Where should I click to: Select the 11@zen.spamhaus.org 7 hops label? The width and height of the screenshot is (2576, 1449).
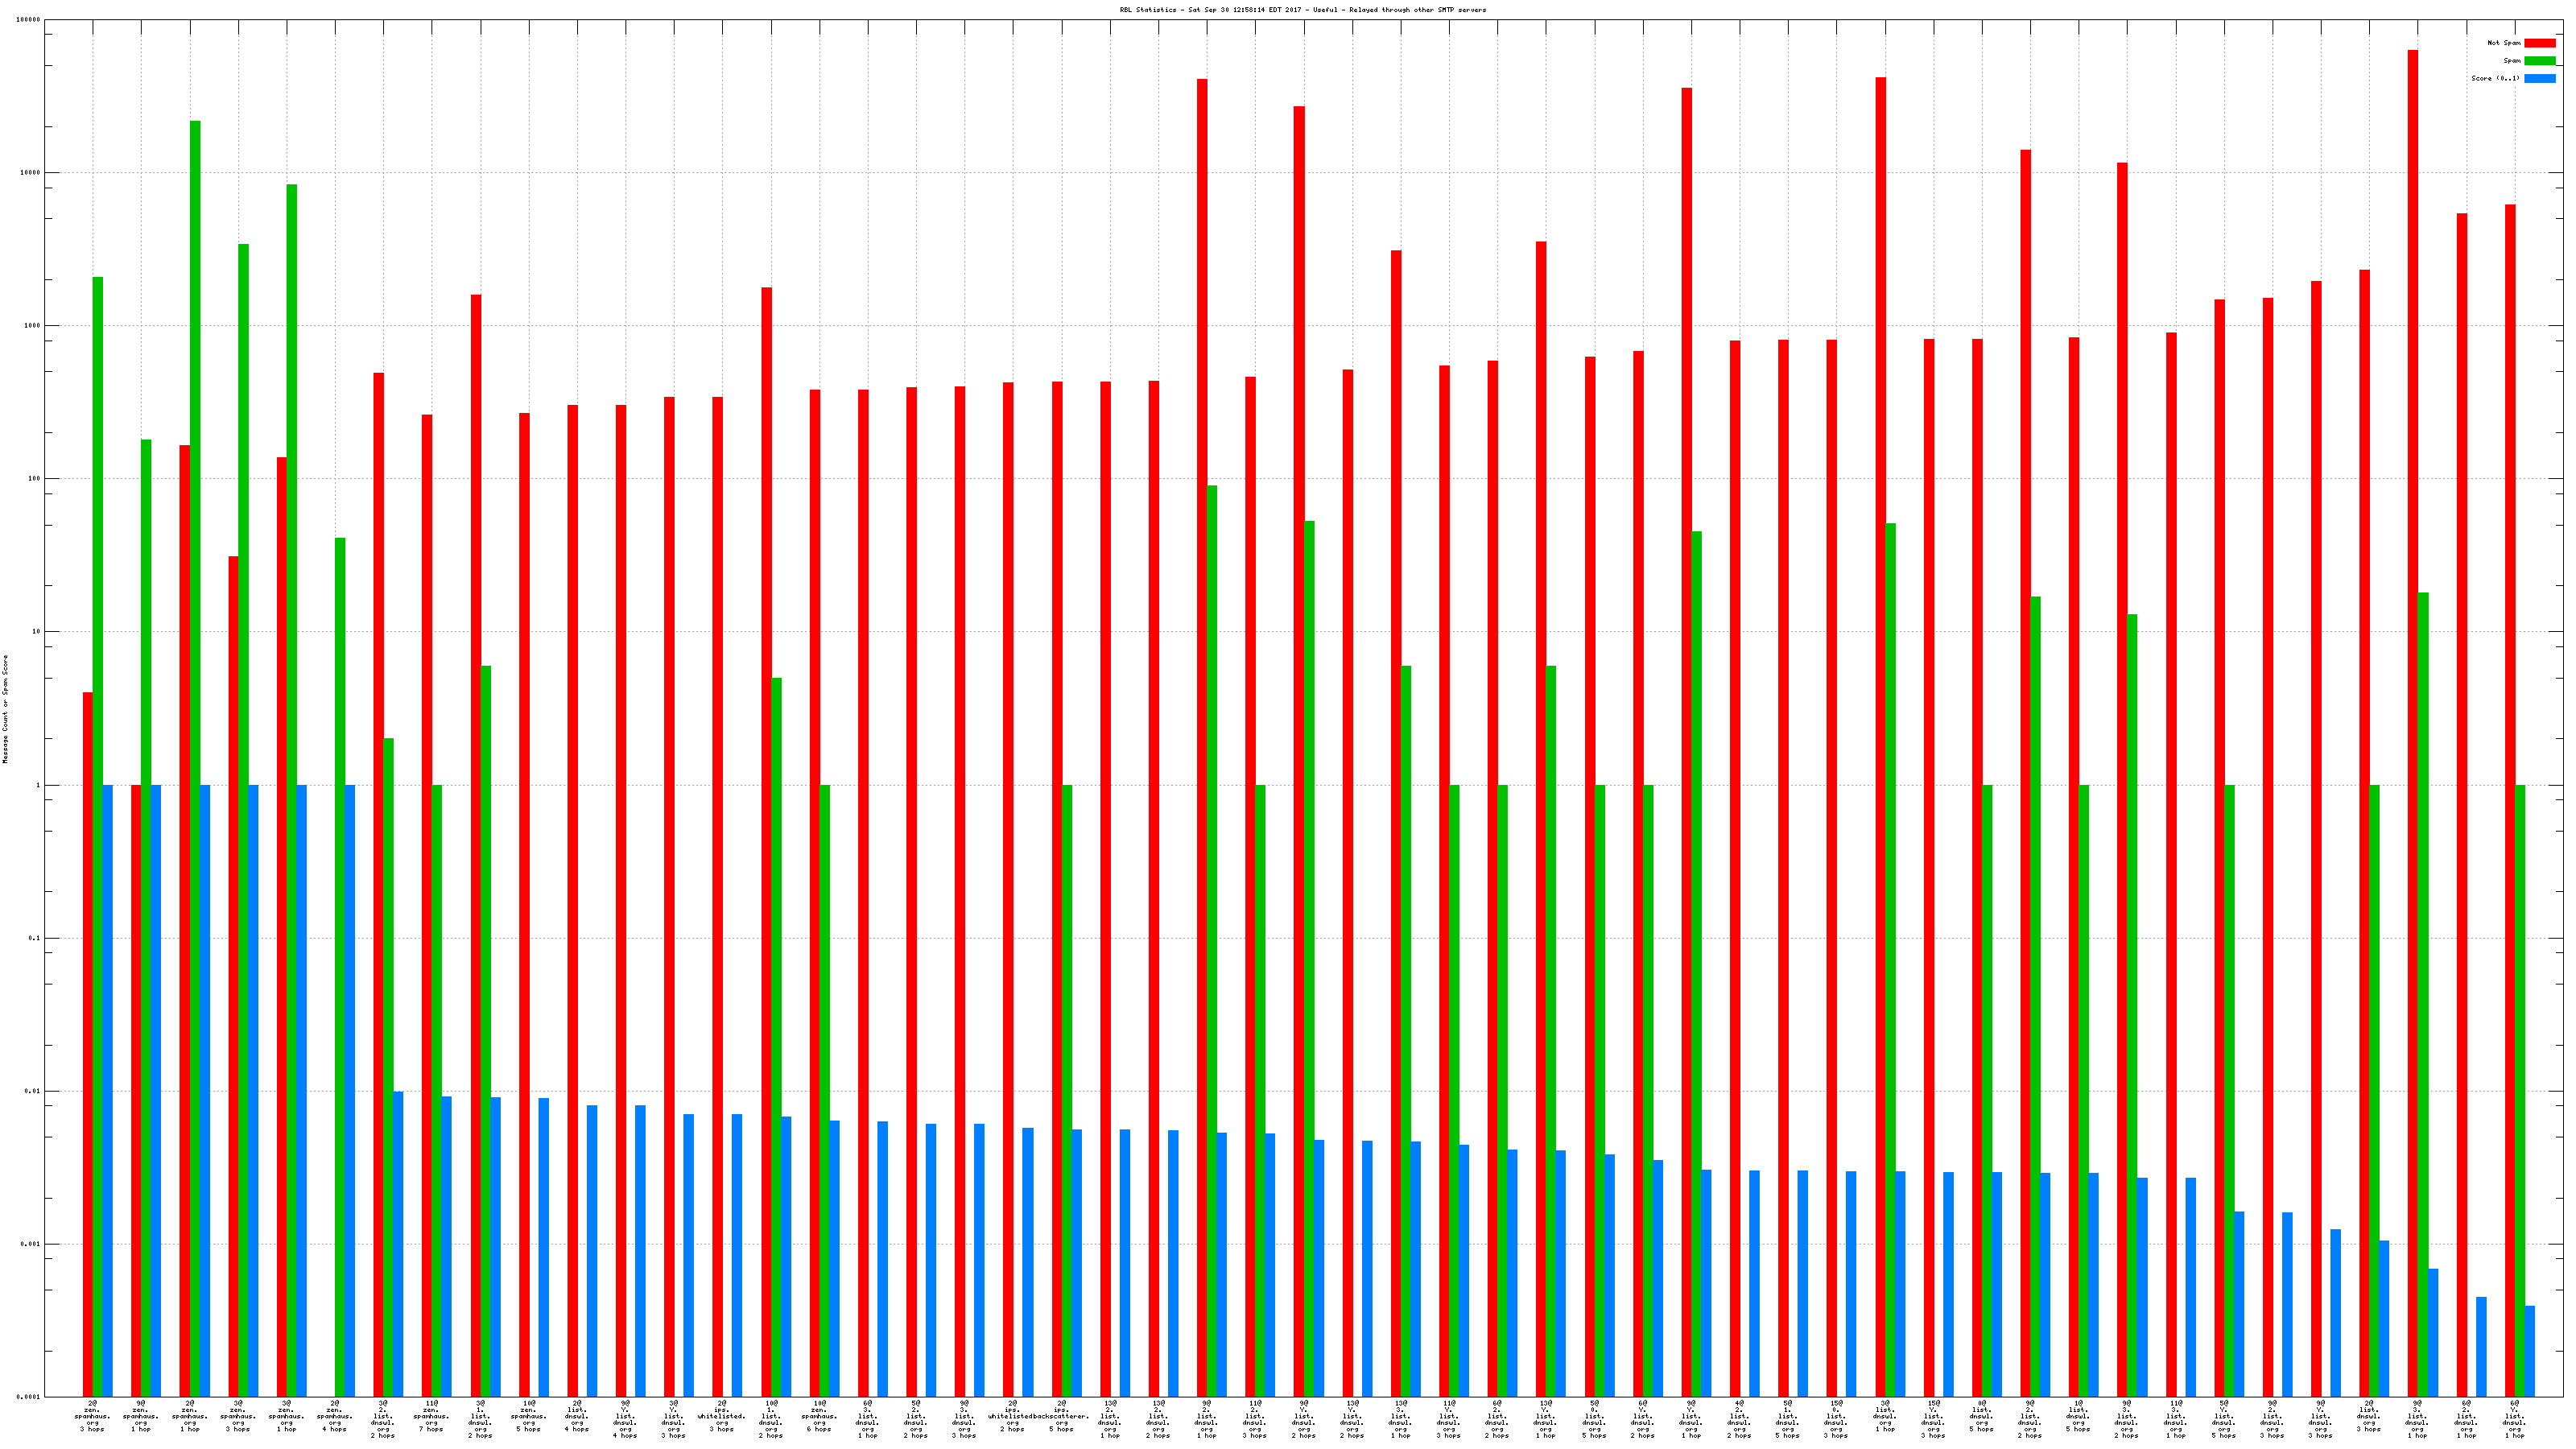[x=431, y=1416]
